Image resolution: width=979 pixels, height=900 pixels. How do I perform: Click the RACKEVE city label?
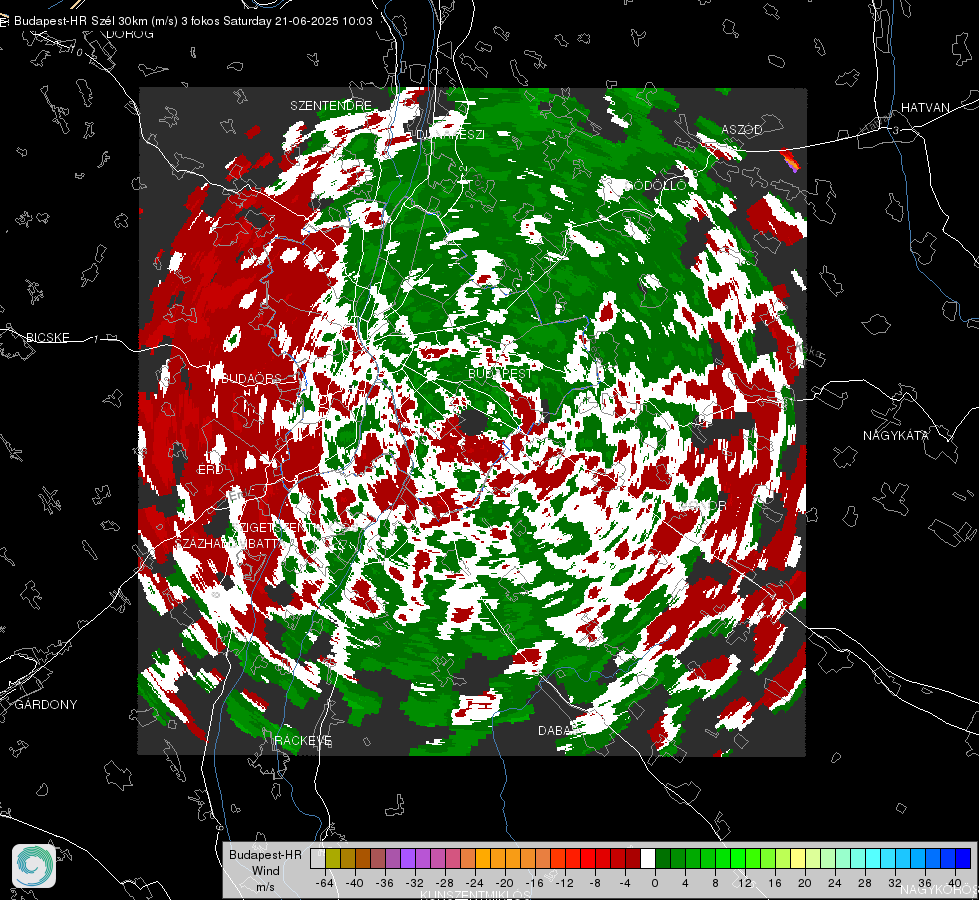coord(303,740)
